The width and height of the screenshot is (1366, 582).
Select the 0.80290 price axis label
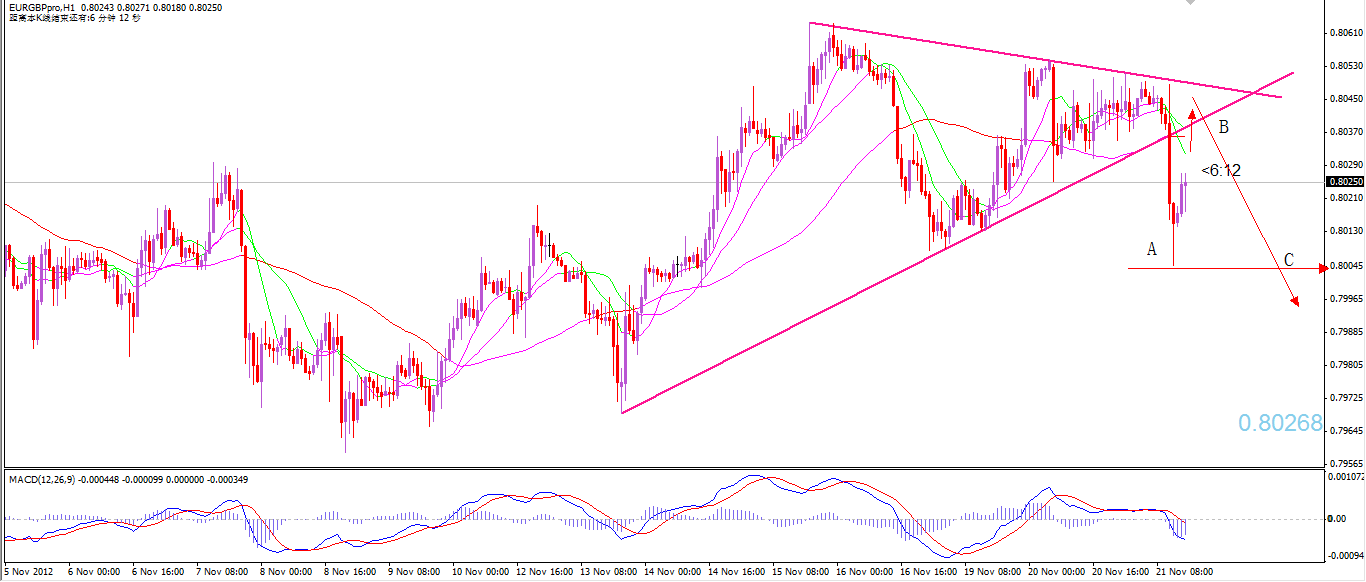point(1345,165)
